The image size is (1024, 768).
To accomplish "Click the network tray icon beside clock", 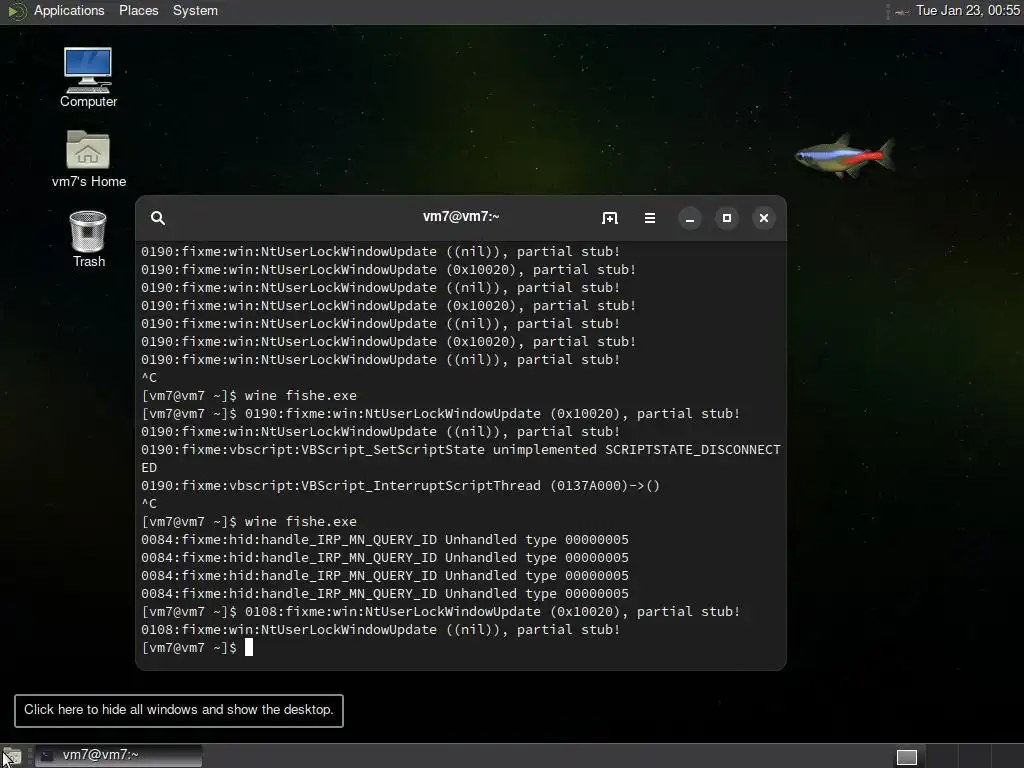I will 903,11.
